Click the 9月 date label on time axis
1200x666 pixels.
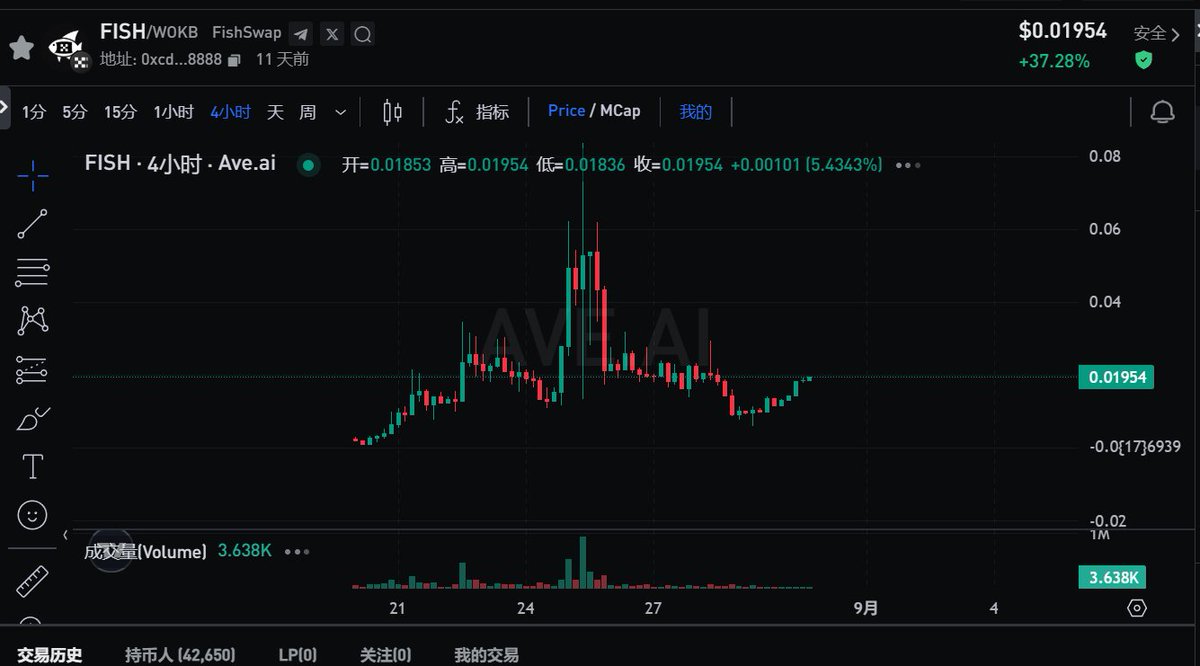click(x=866, y=608)
